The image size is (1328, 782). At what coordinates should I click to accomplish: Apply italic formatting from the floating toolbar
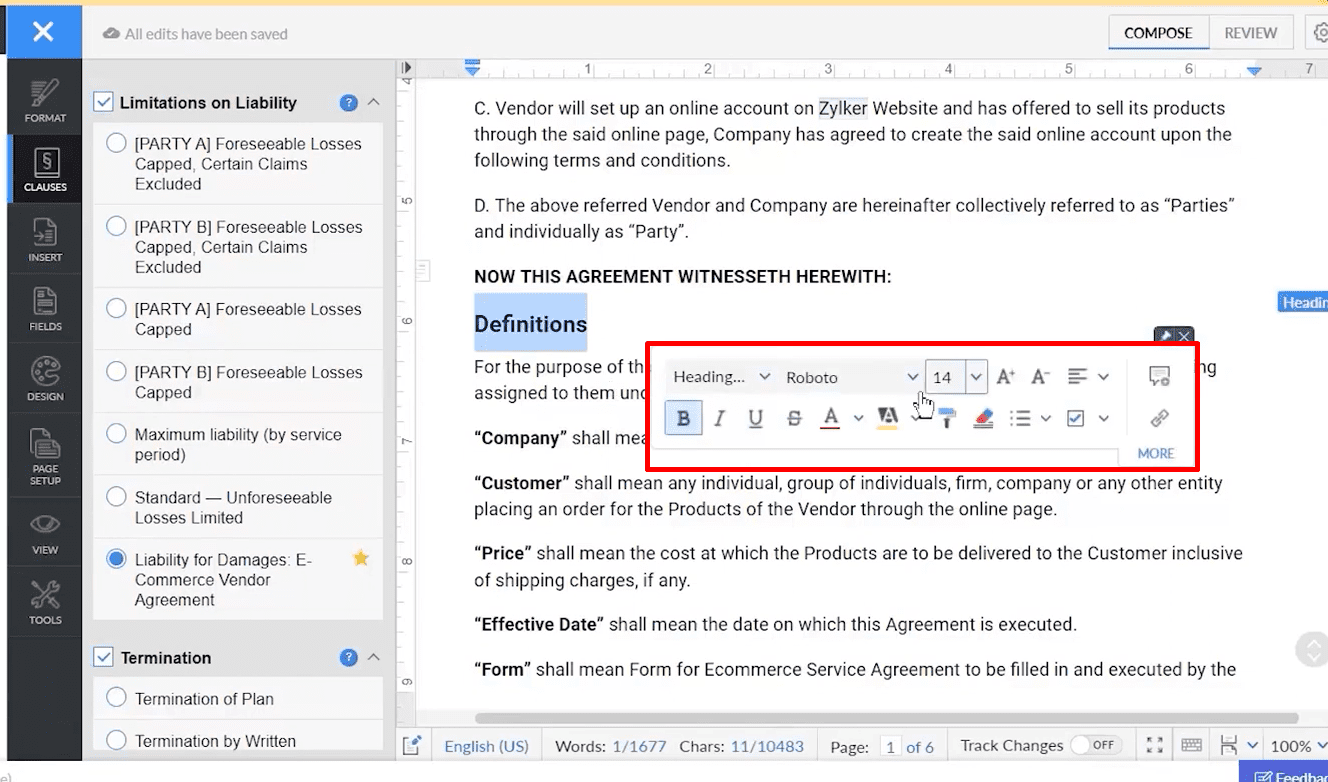719,418
